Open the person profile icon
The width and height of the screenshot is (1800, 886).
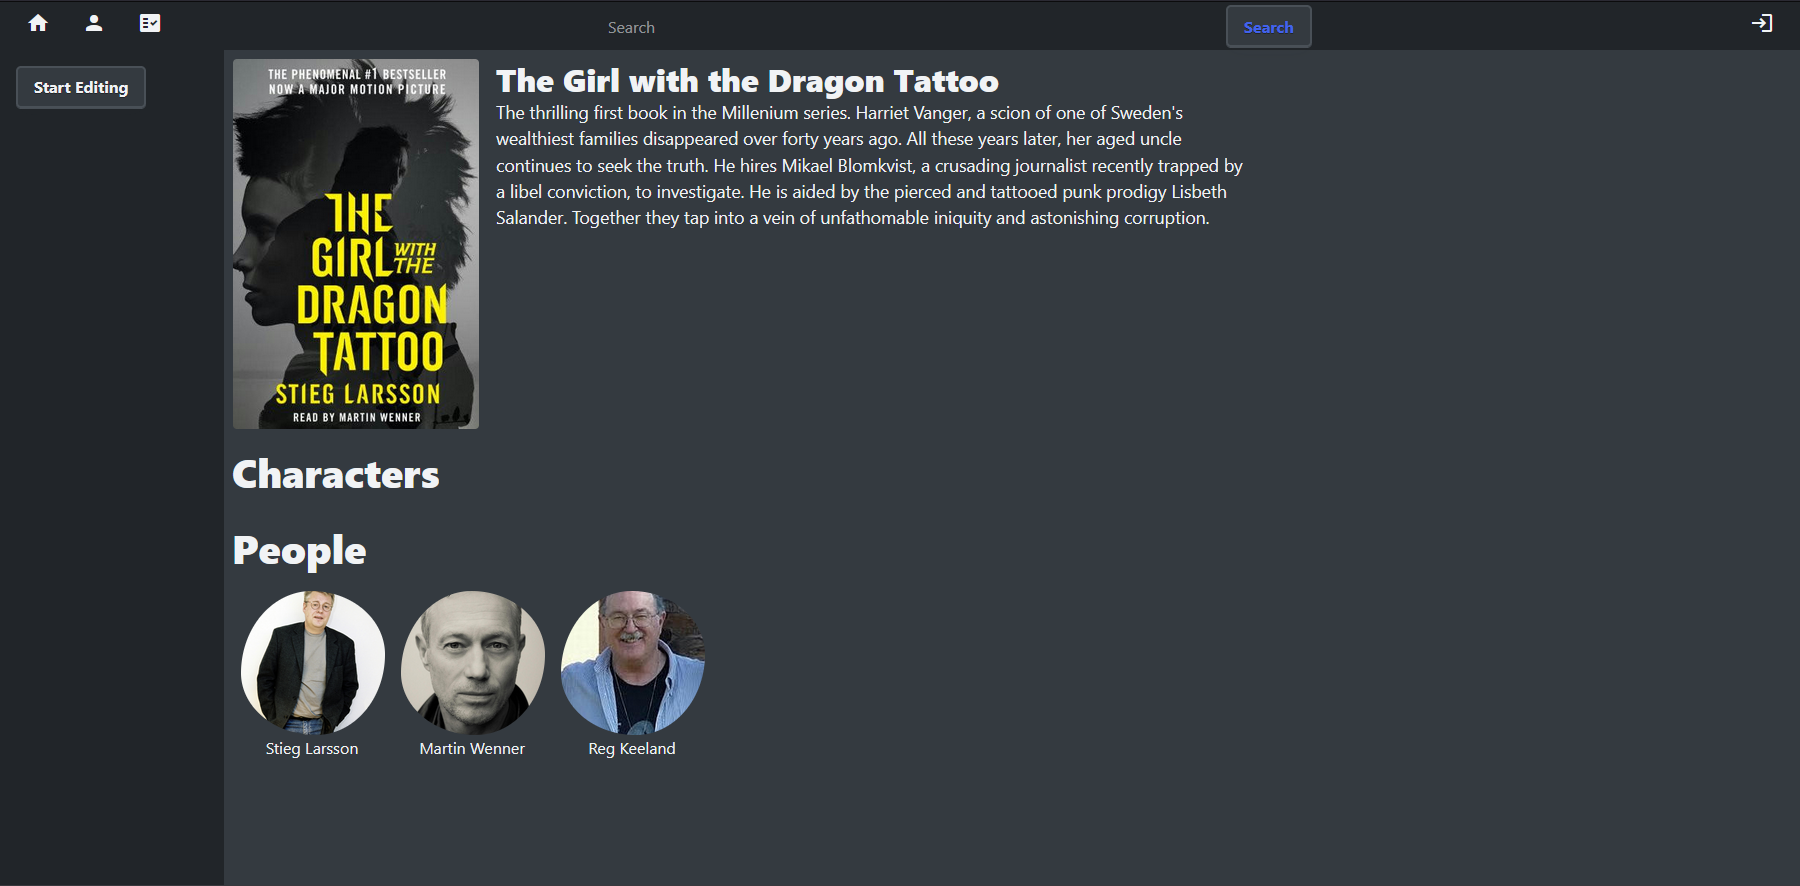coord(94,23)
